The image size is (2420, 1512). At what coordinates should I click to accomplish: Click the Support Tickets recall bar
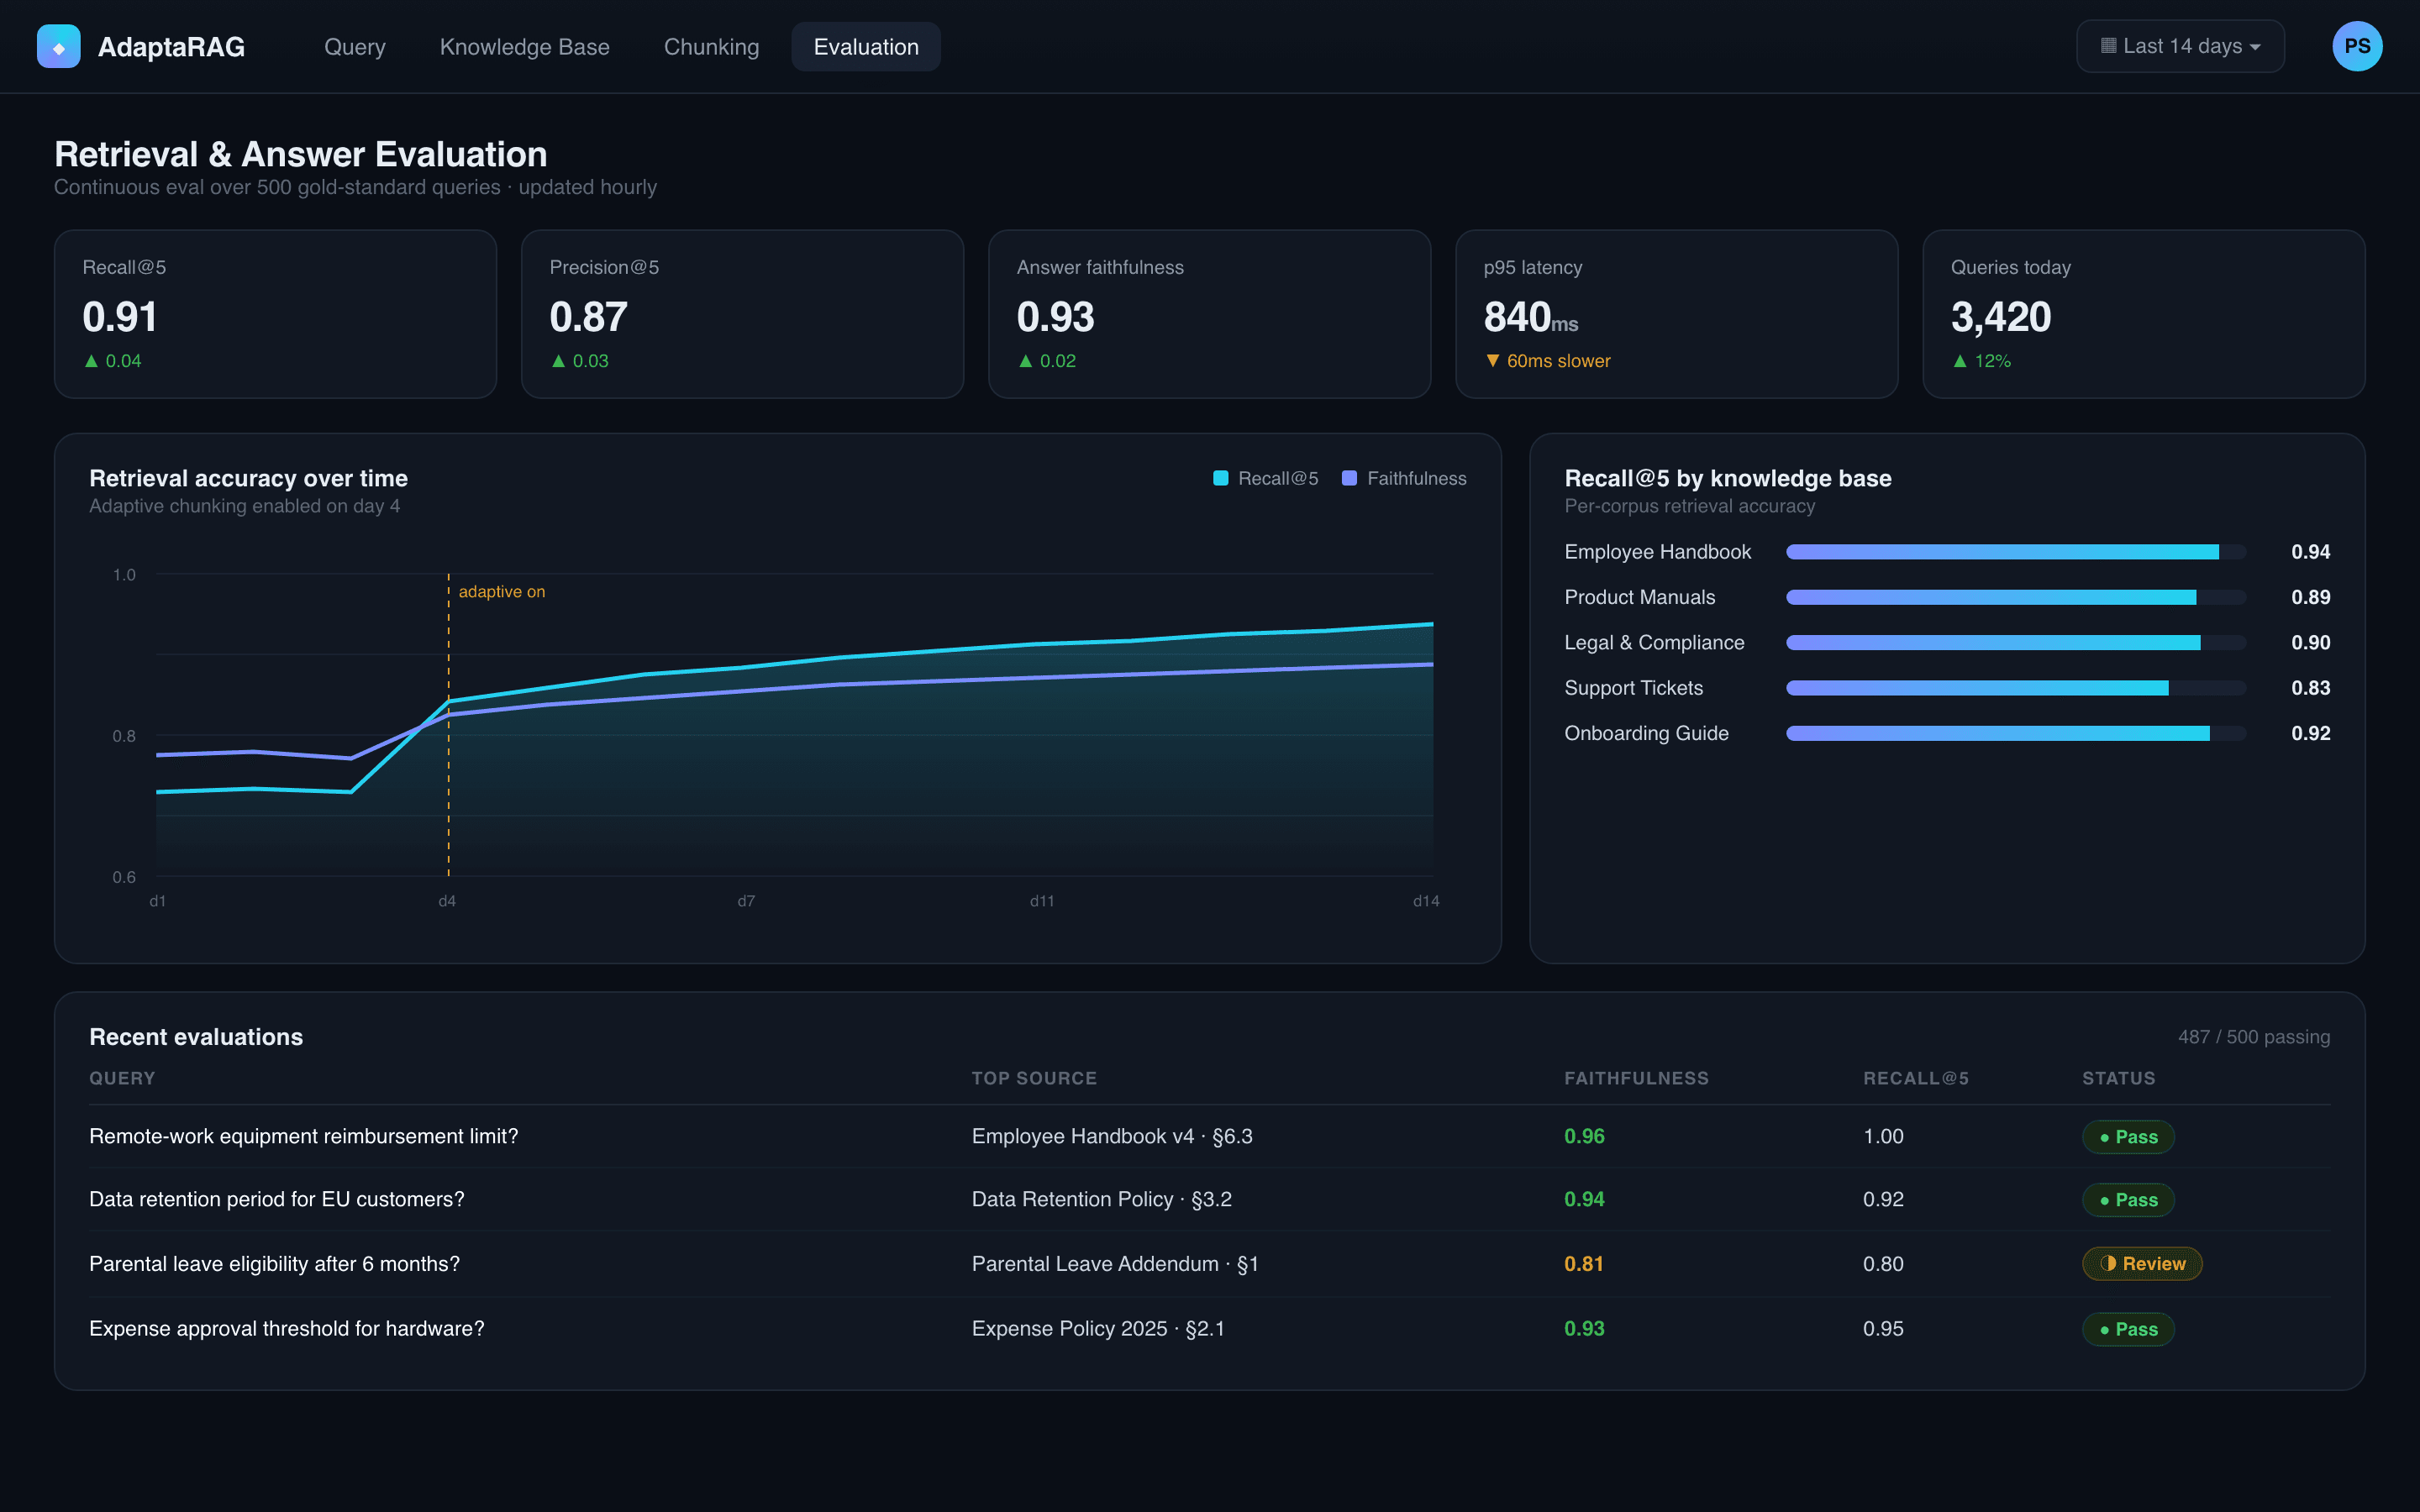click(x=2016, y=688)
